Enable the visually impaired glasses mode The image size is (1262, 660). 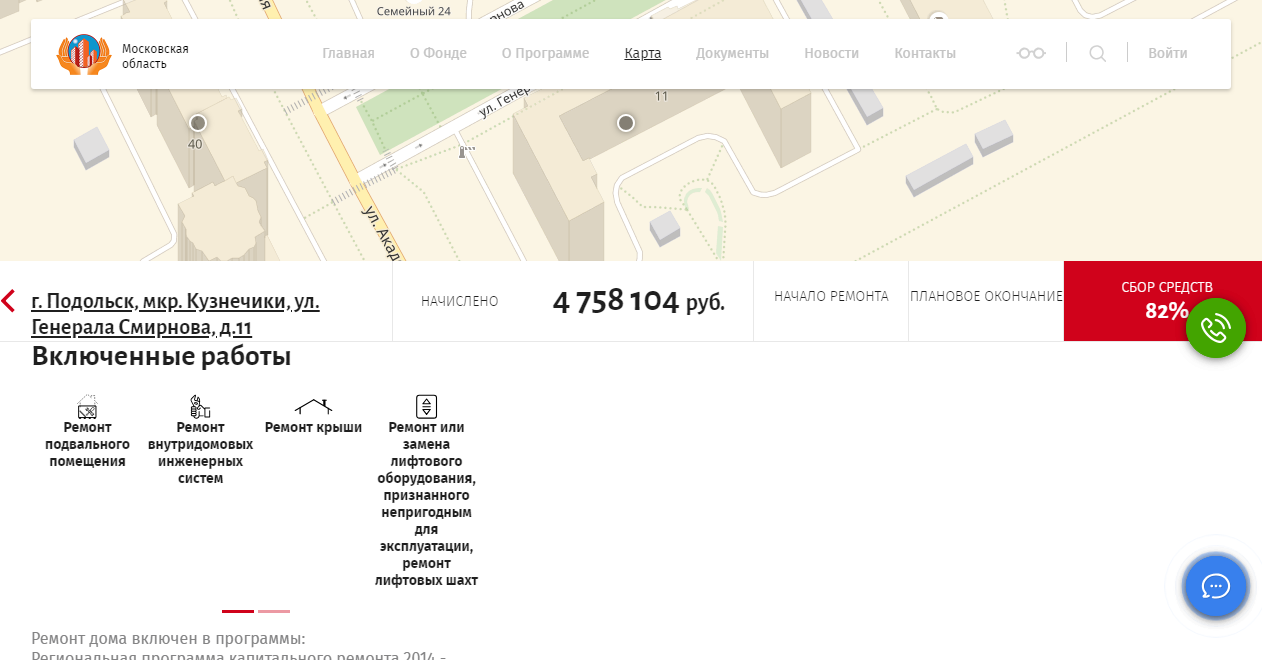click(x=1030, y=53)
